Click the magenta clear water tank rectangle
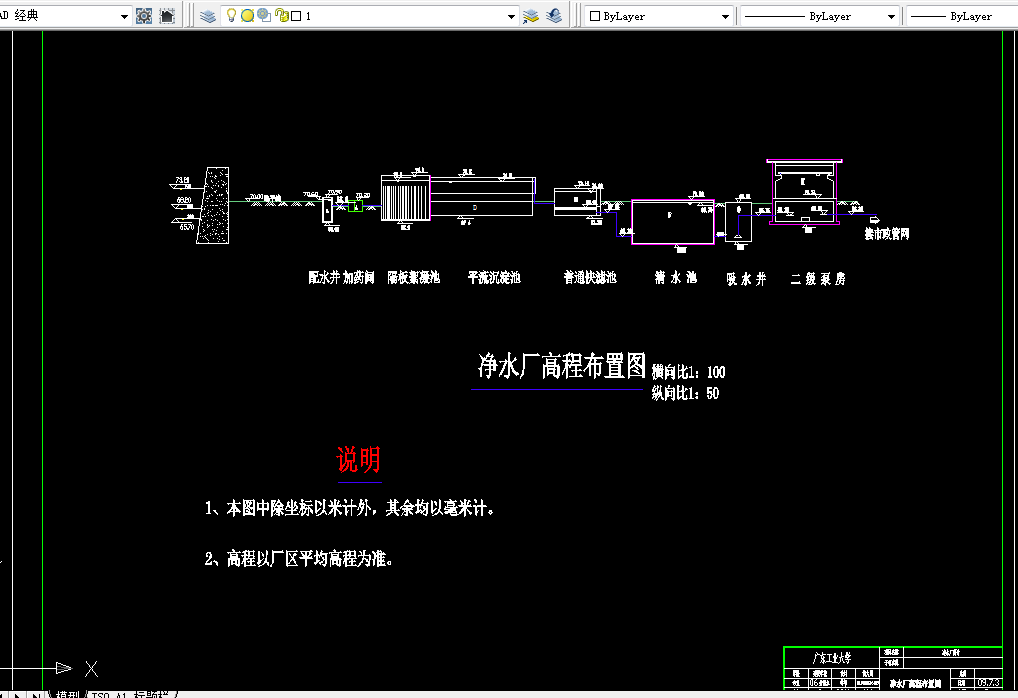Viewport: 1018px width, 698px height. click(x=673, y=222)
